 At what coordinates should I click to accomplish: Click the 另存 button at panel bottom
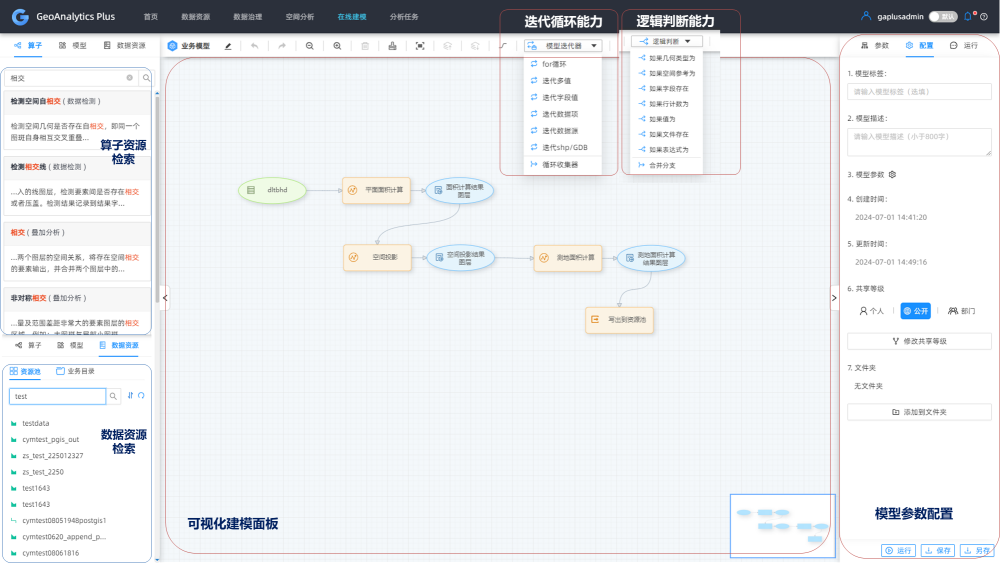(976, 550)
